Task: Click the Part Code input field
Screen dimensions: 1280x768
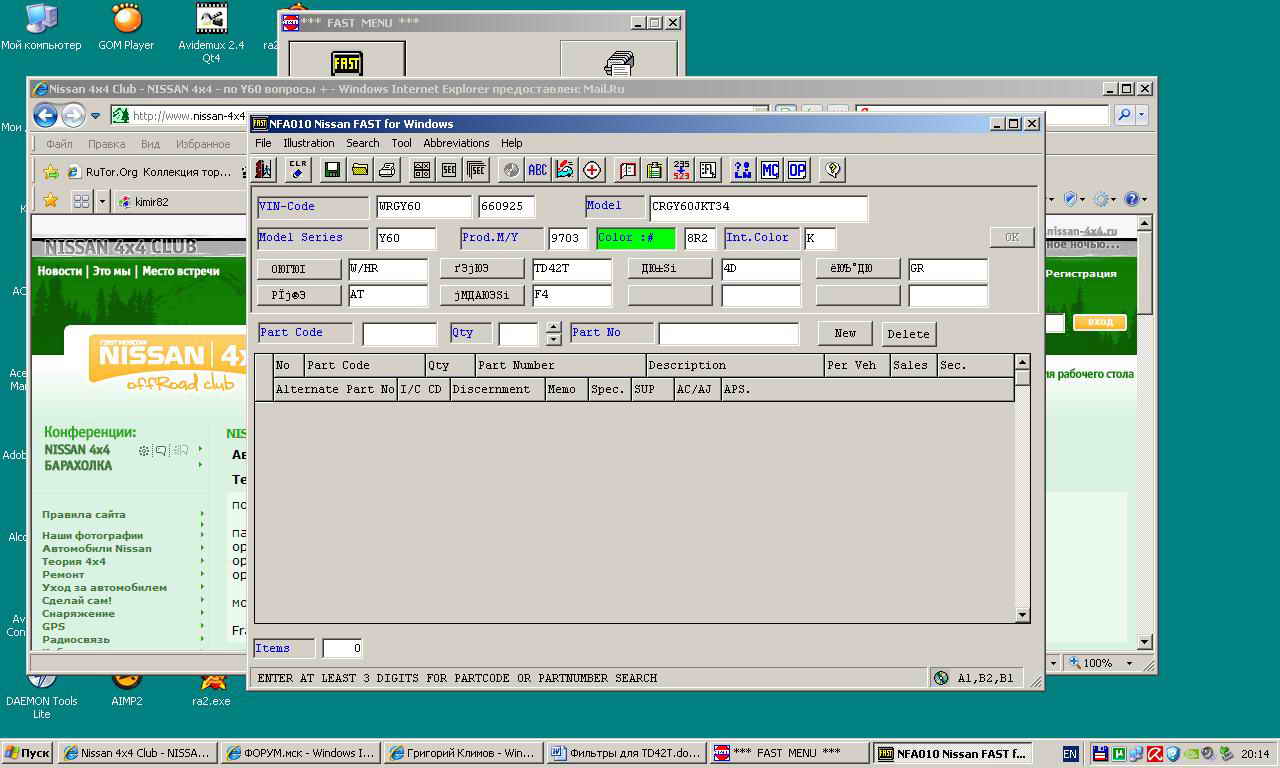Action: pos(400,334)
